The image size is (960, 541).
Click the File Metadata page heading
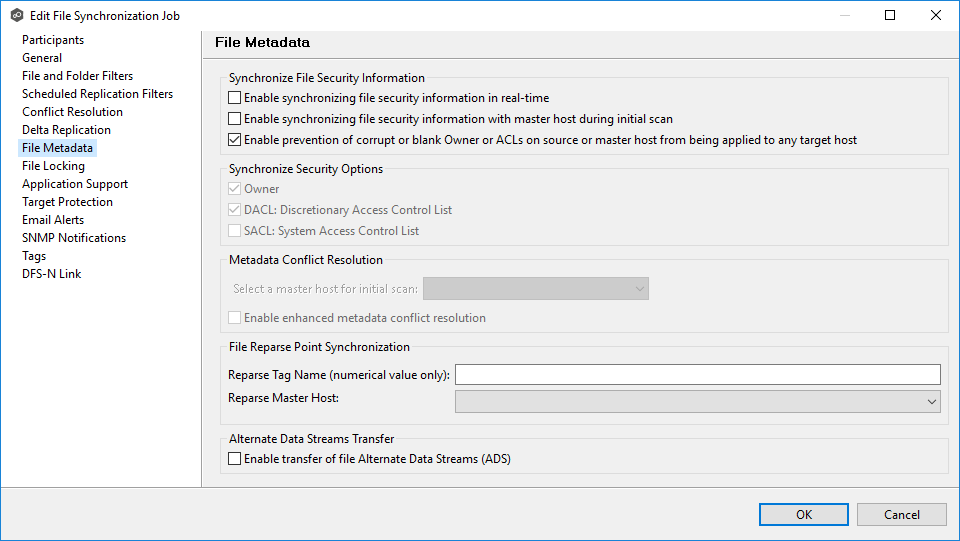(x=262, y=42)
